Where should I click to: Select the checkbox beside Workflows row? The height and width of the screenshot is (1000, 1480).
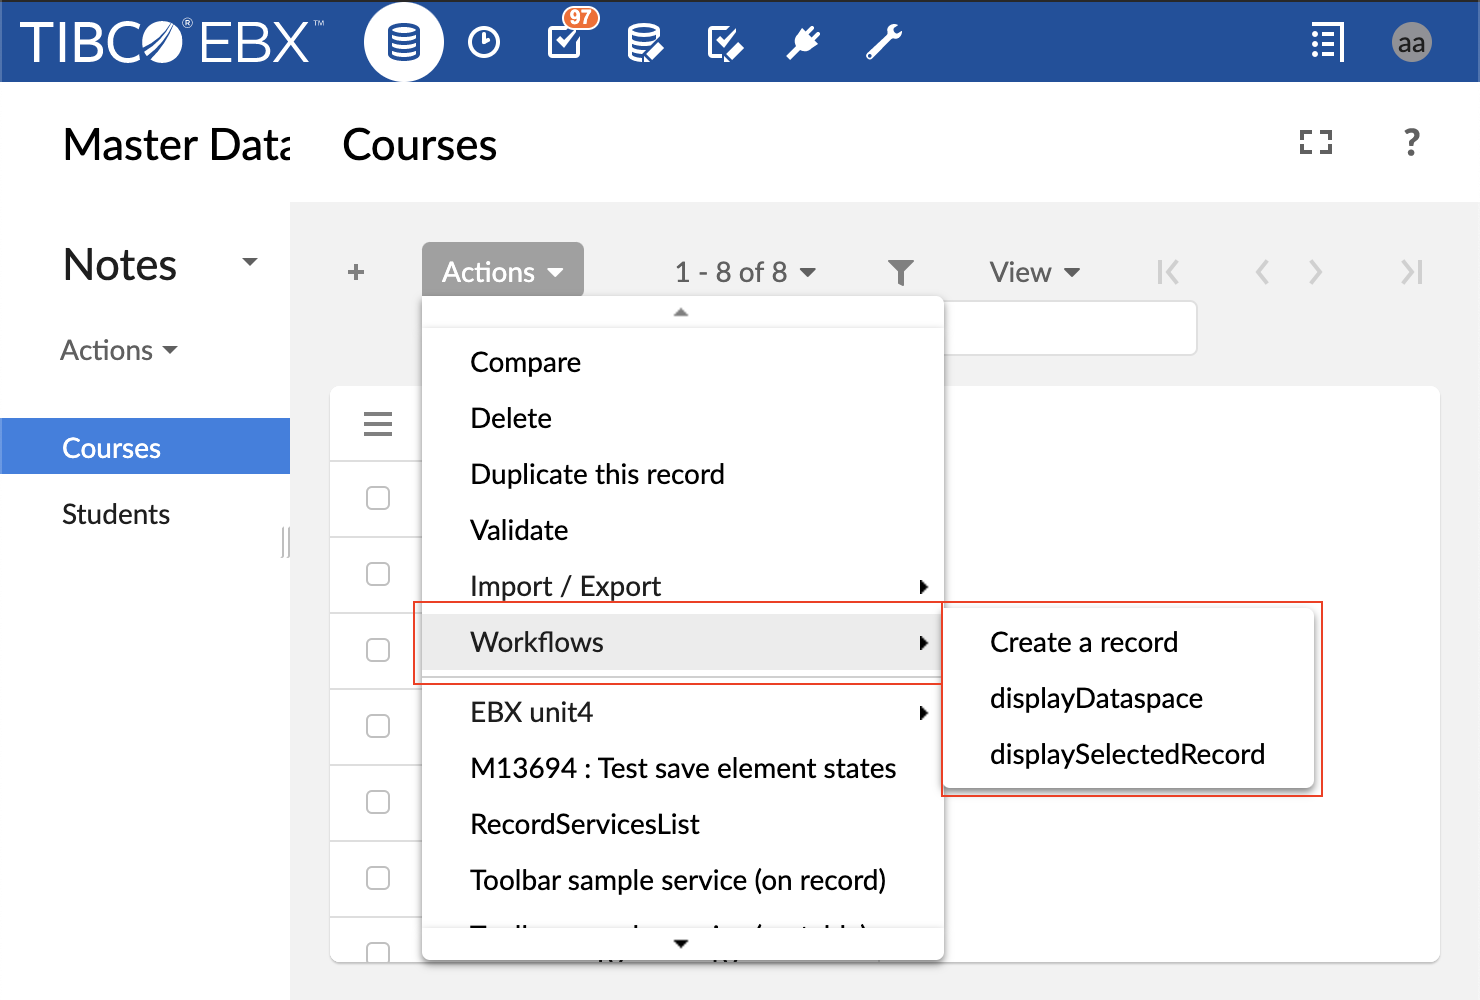click(378, 650)
